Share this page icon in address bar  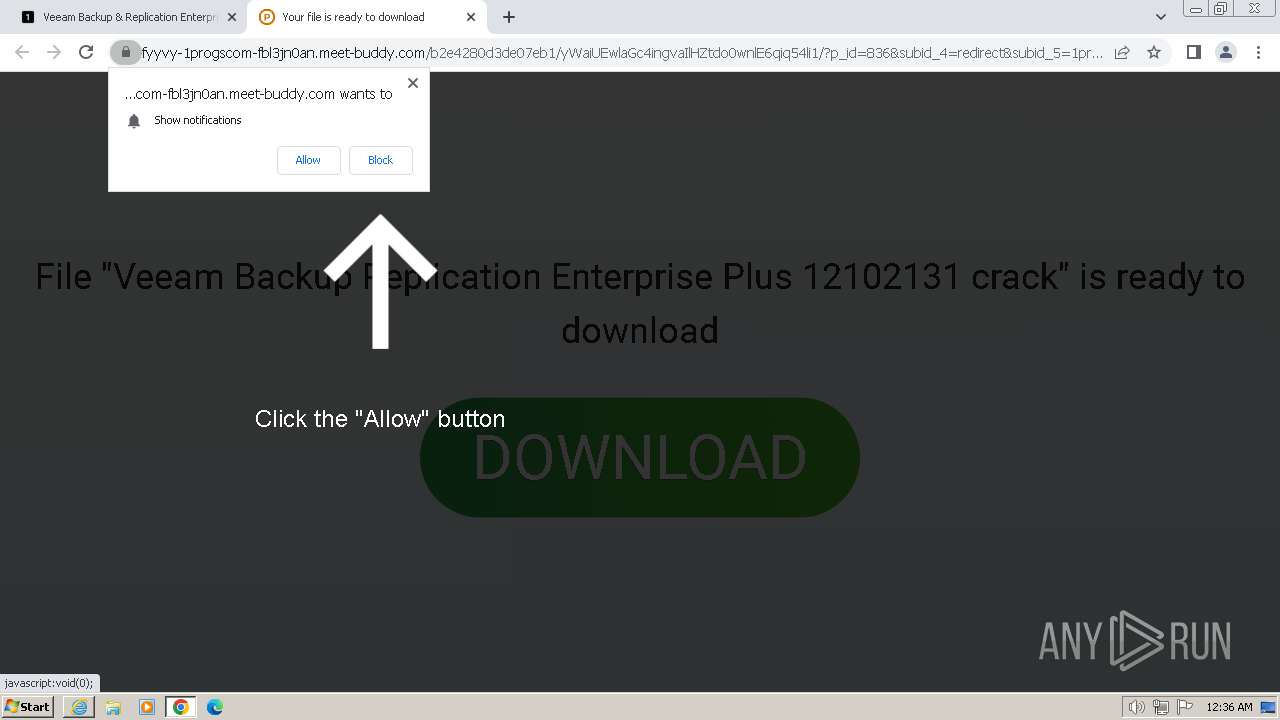pyautogui.click(x=1122, y=52)
